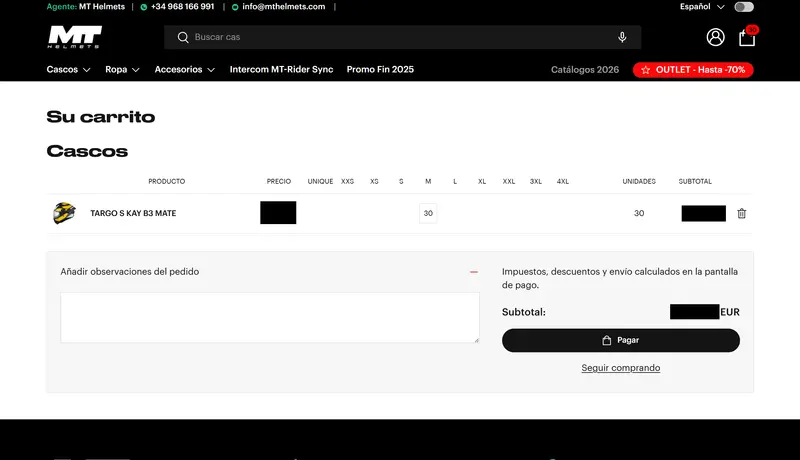Click the TARGO S KAY B3 MATE product name
The image size is (800, 460).
pos(133,213)
